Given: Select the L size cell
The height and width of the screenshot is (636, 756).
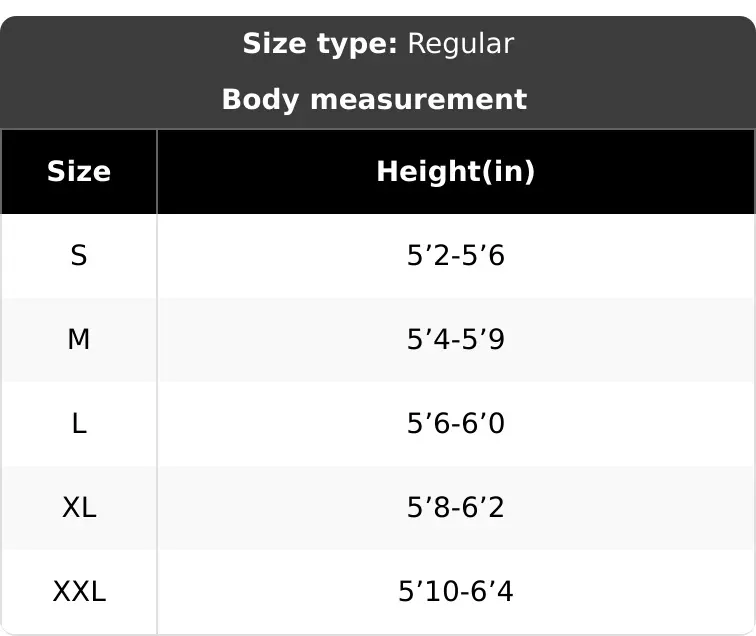Looking at the screenshot, I should click(x=79, y=423).
